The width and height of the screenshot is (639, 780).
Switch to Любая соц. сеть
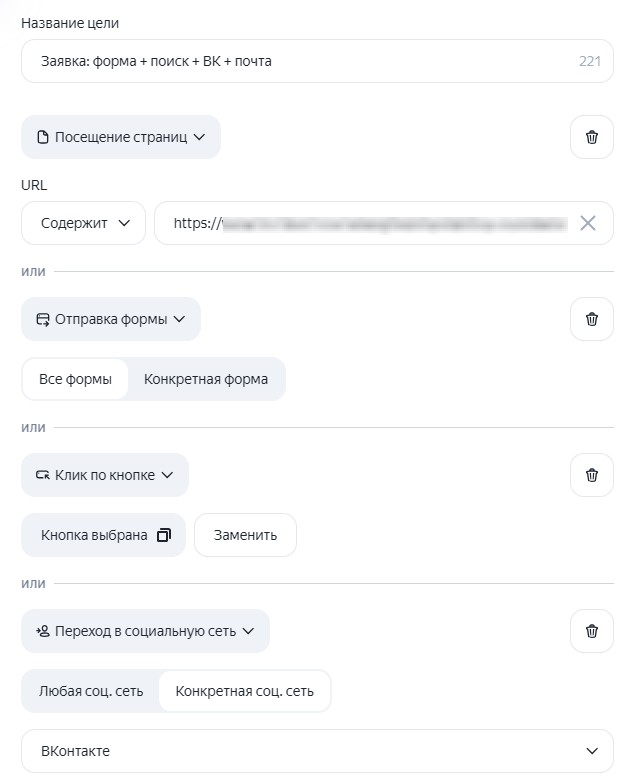point(91,691)
